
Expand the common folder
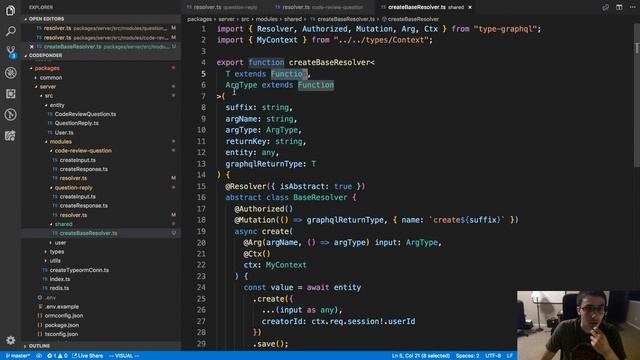[x=51, y=78]
